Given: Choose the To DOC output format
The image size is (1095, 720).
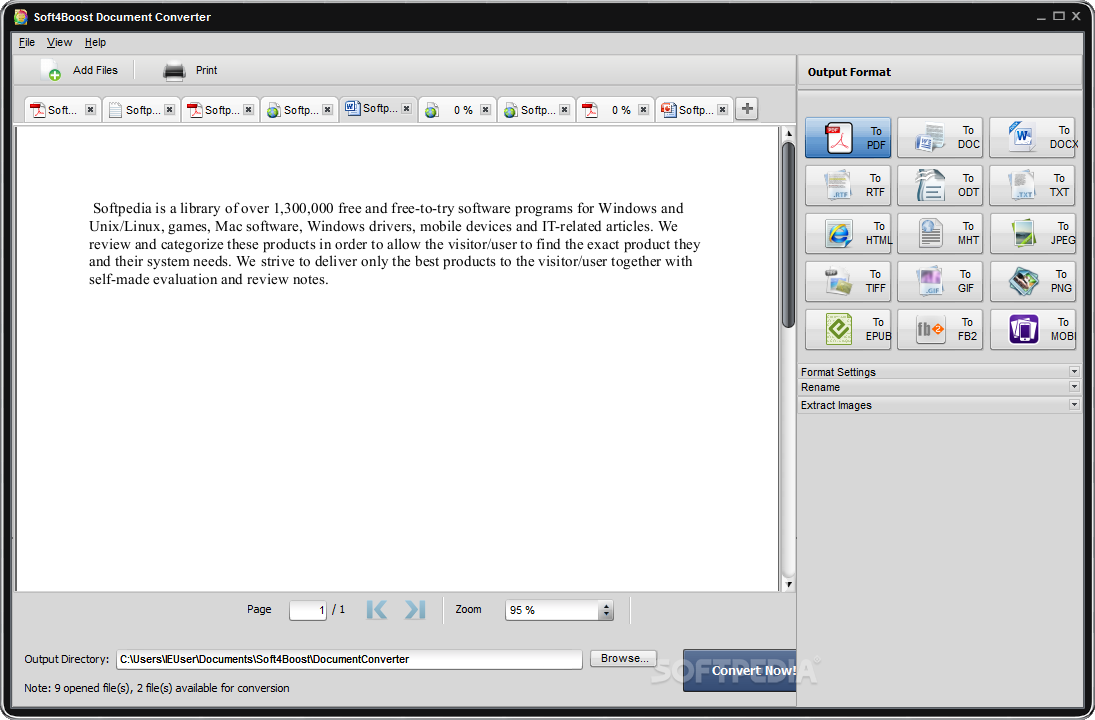Looking at the screenshot, I should [x=940, y=138].
